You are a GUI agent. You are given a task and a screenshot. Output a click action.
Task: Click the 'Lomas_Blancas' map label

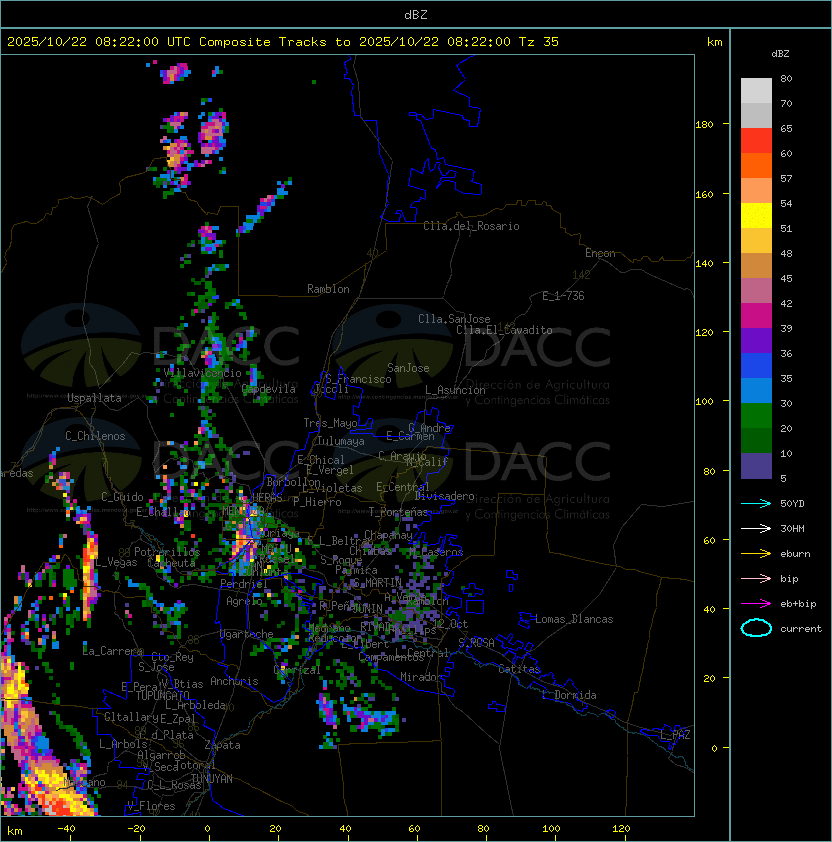click(574, 619)
